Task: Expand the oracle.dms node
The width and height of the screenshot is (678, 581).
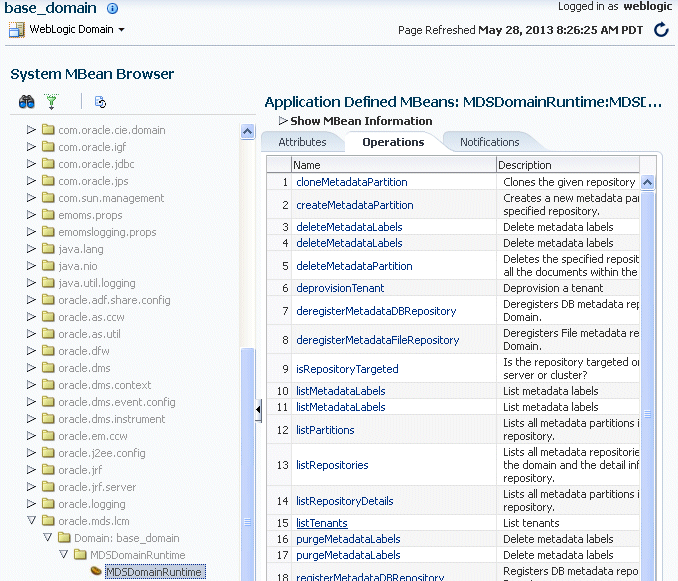Action: tap(31, 367)
